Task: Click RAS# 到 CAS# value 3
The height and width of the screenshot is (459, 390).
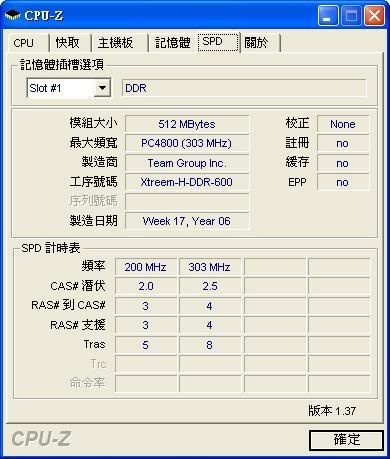Action: 146,306
